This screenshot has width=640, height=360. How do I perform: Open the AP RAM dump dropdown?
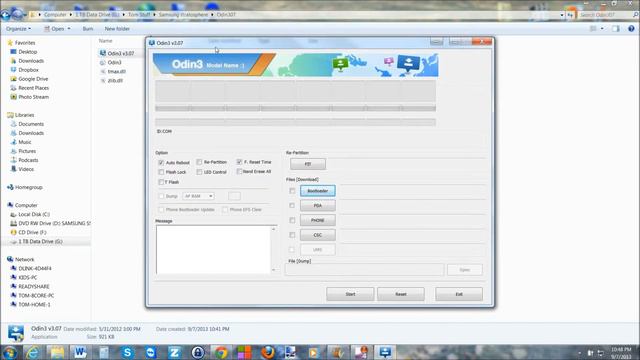pyautogui.click(x=198, y=196)
